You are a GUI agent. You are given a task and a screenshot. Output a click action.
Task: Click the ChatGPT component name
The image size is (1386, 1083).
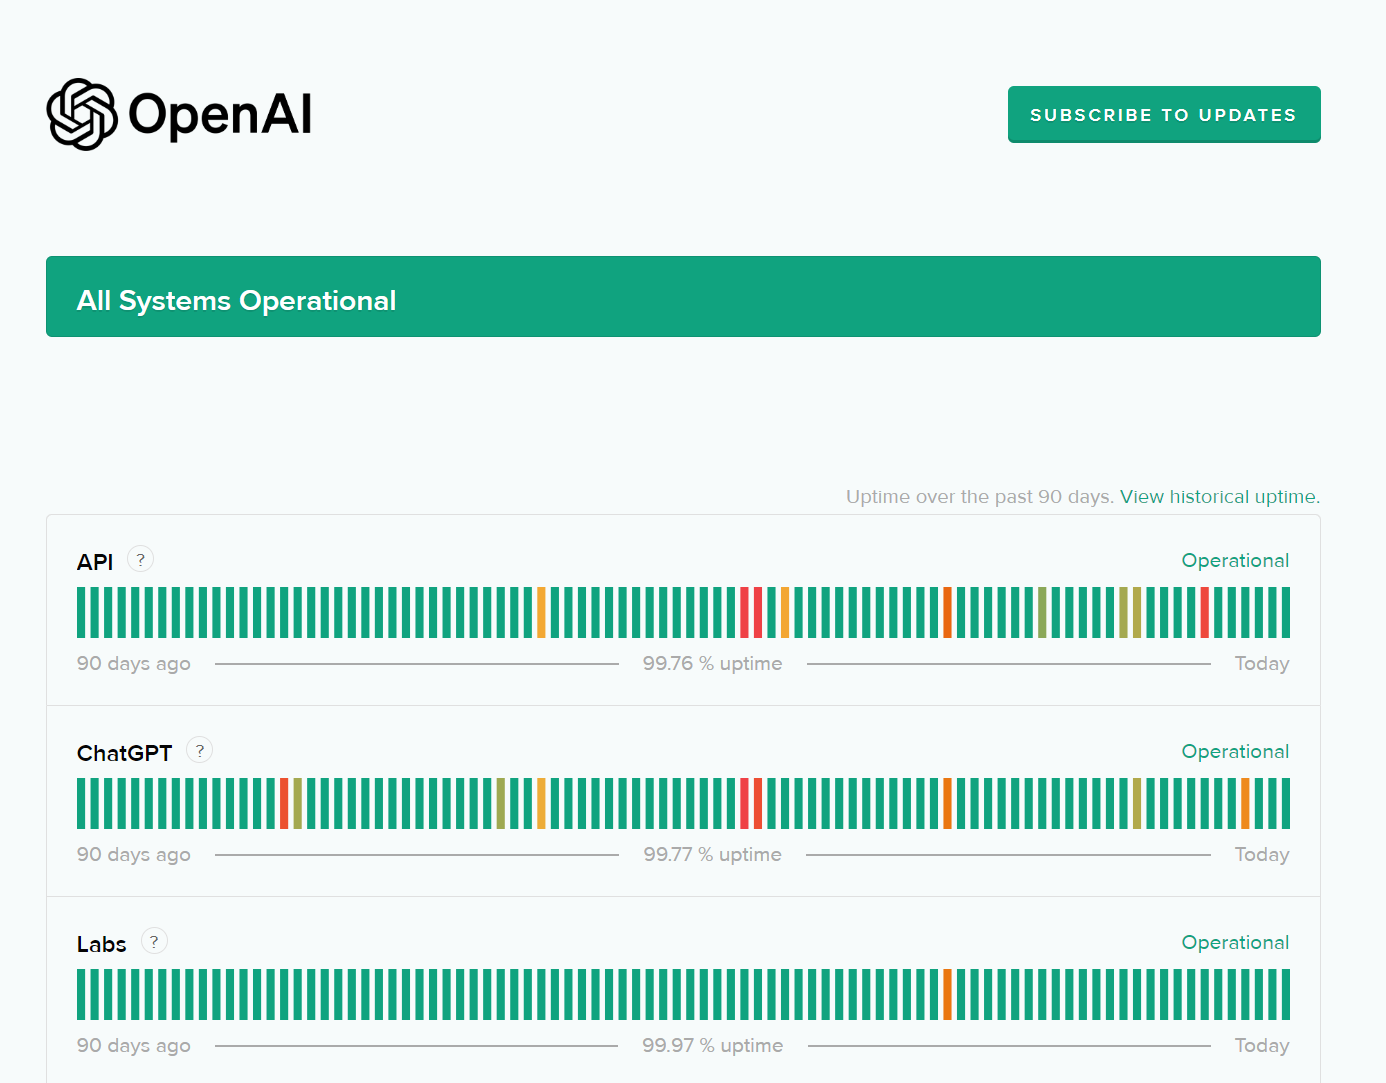click(x=125, y=753)
